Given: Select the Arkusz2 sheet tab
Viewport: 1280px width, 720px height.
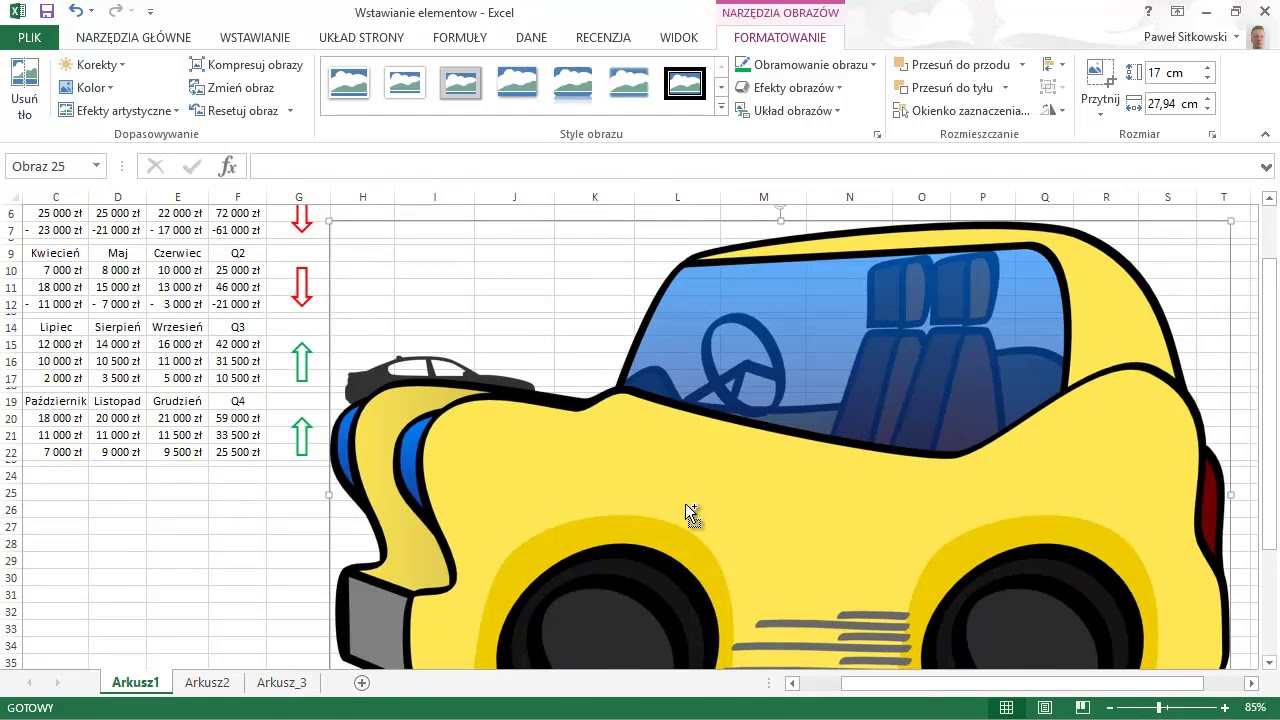Looking at the screenshot, I should point(207,682).
